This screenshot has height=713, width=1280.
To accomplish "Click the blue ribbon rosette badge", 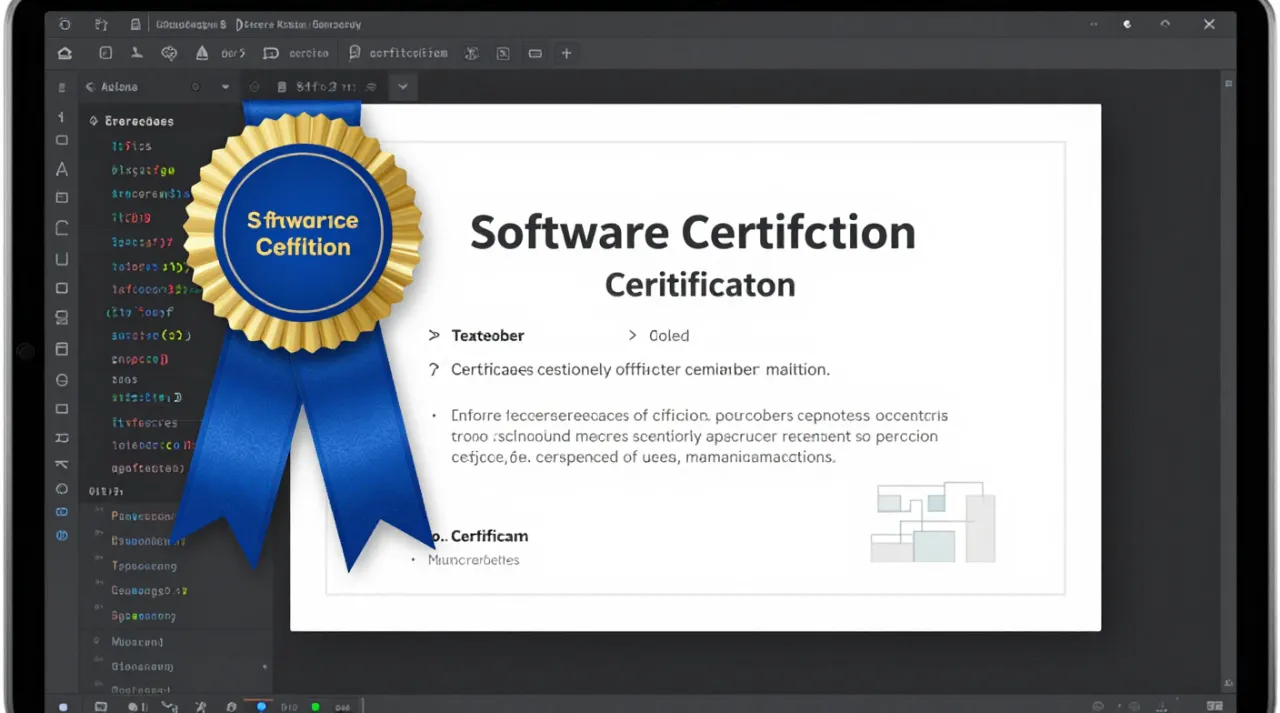I will pyautogui.click(x=303, y=233).
